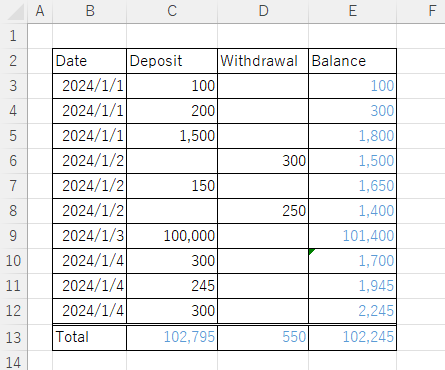The image size is (445, 370).
Task: Select row 5 header
Action: (x=13, y=136)
